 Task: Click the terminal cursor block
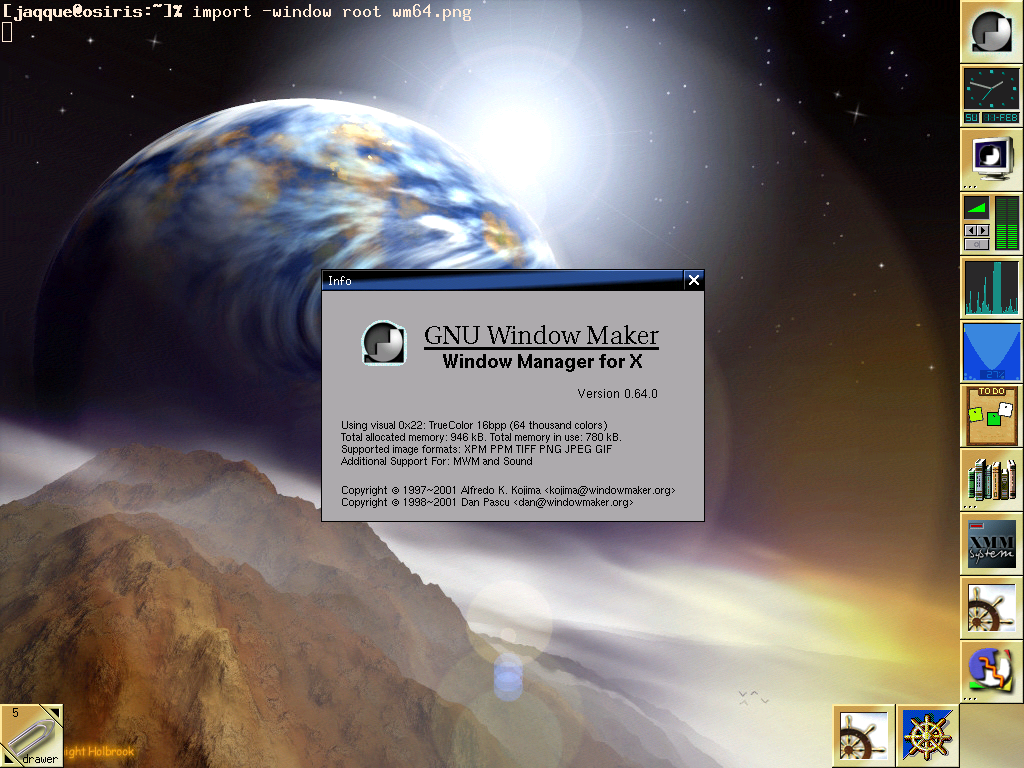pyautogui.click(x=7, y=32)
